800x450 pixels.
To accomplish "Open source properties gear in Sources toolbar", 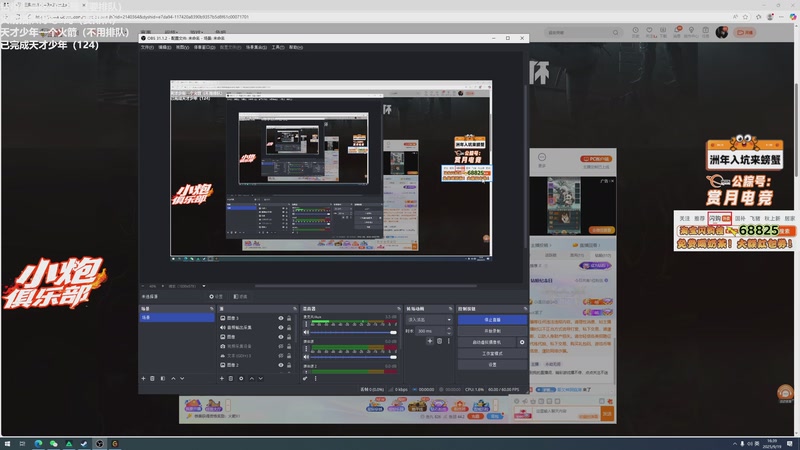I will (x=241, y=379).
